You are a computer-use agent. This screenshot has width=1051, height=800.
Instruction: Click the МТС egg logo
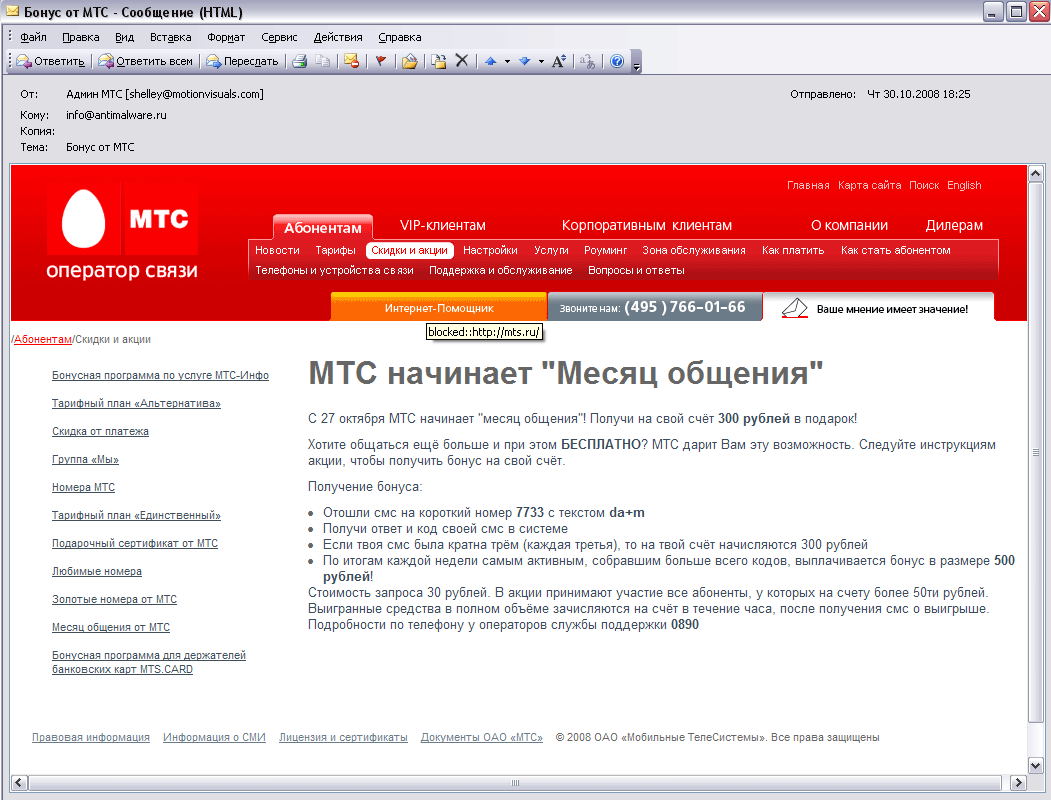point(84,218)
